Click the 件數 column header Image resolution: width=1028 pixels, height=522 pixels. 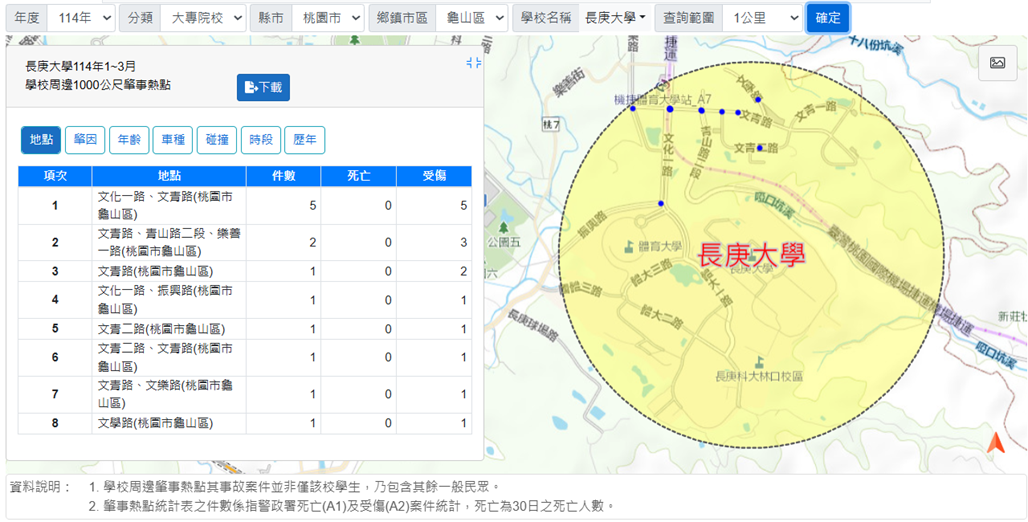pos(284,176)
